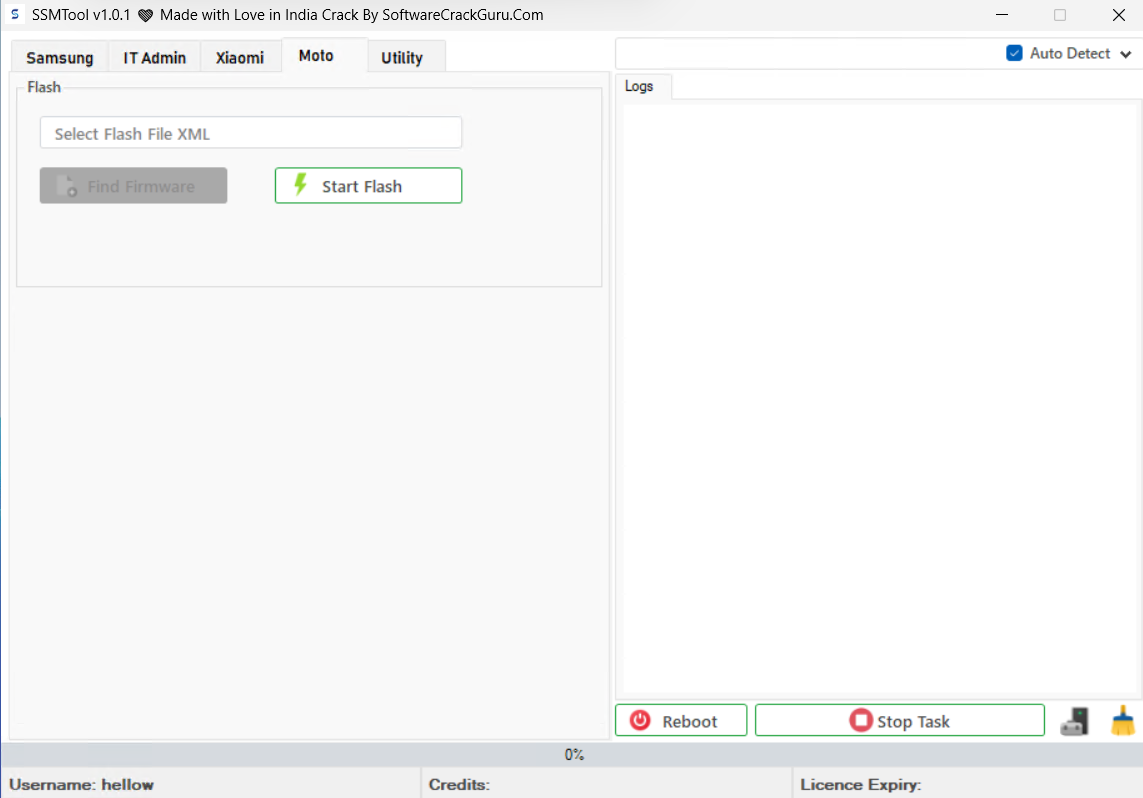Click the broom icon to clear logs
The image size is (1143, 798).
click(x=1123, y=721)
